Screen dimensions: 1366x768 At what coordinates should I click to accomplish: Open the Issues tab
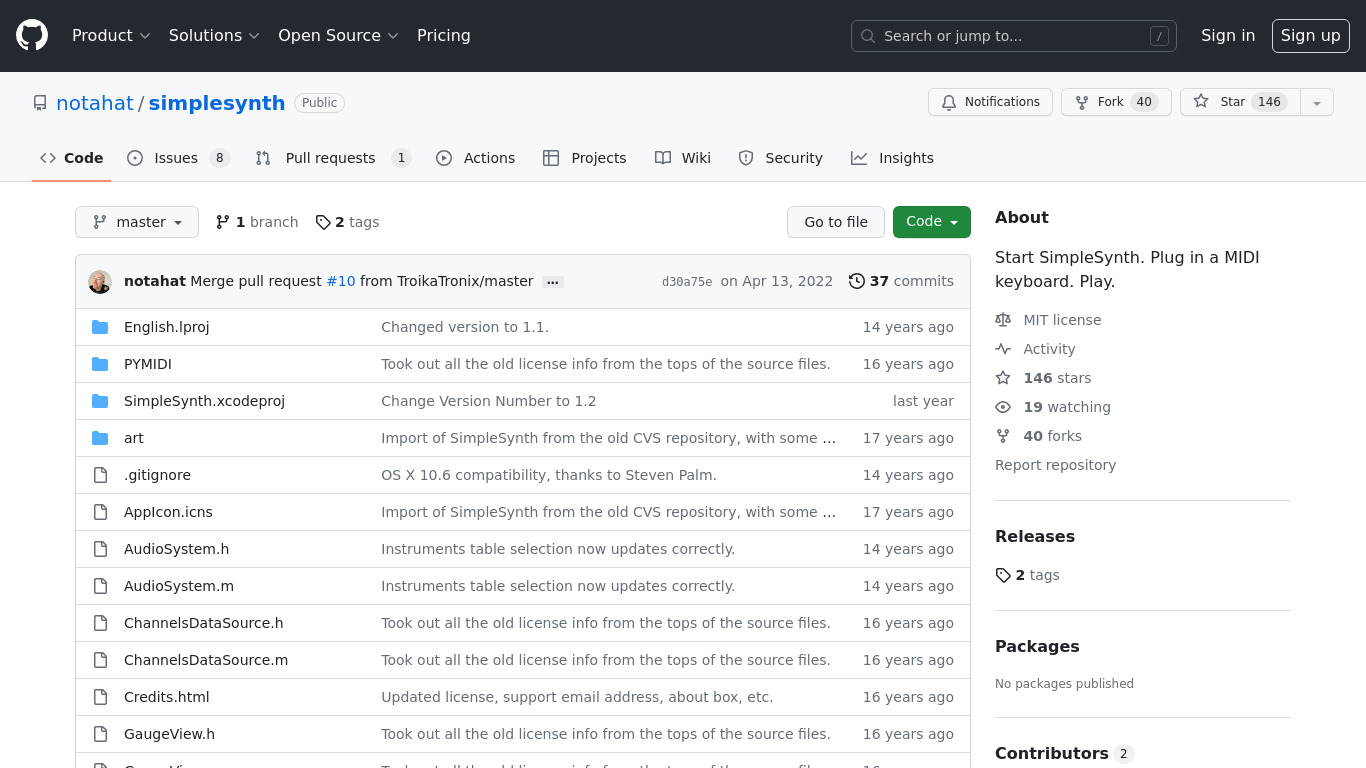(178, 158)
